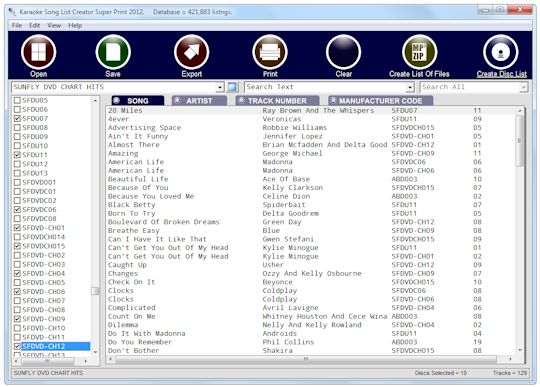
Task: Click the Export toolbar icon
Action: [191, 52]
